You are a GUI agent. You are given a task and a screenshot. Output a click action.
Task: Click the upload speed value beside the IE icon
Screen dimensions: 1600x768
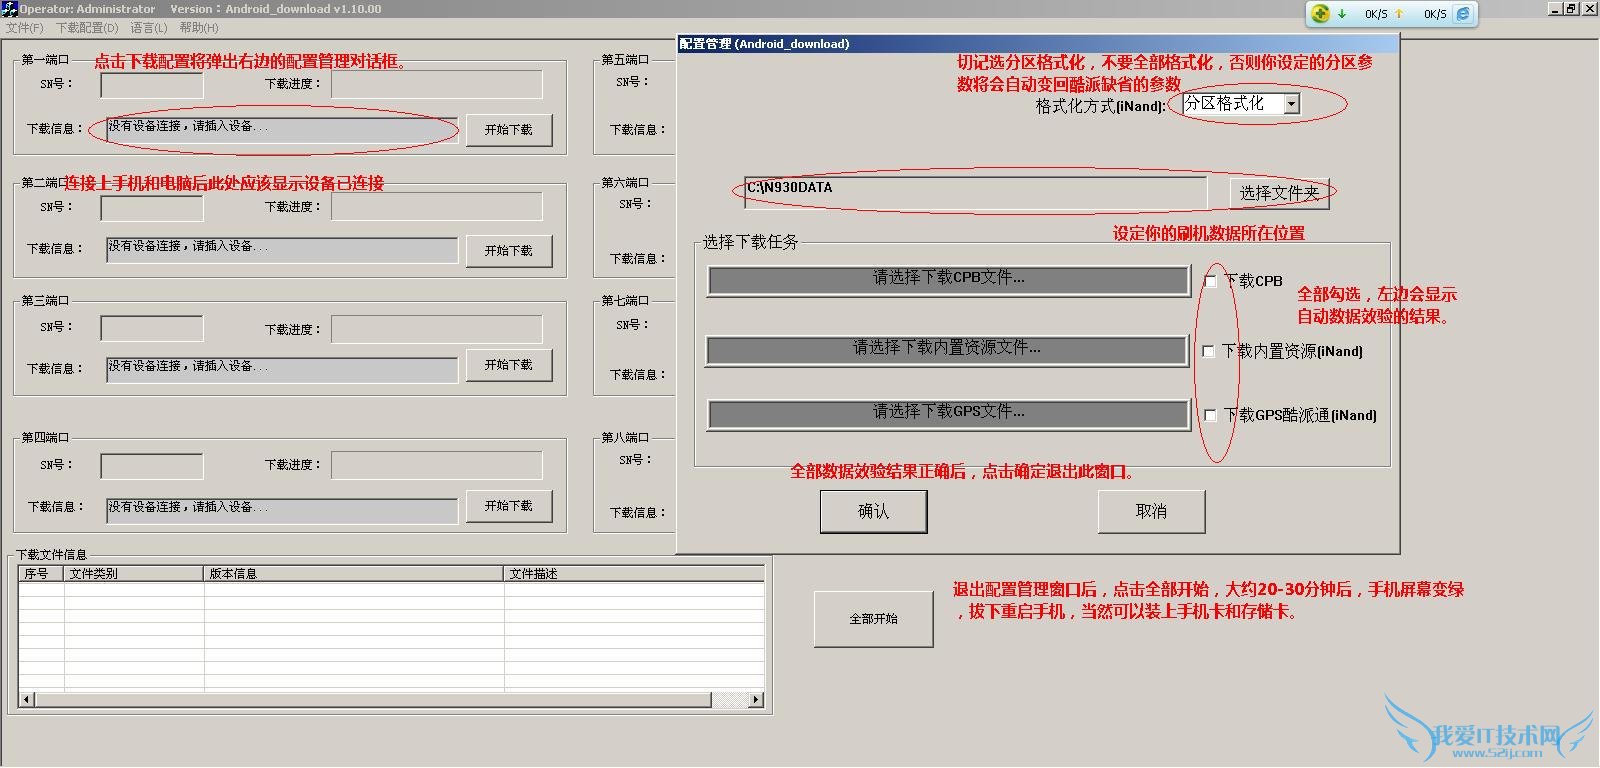coord(1435,14)
